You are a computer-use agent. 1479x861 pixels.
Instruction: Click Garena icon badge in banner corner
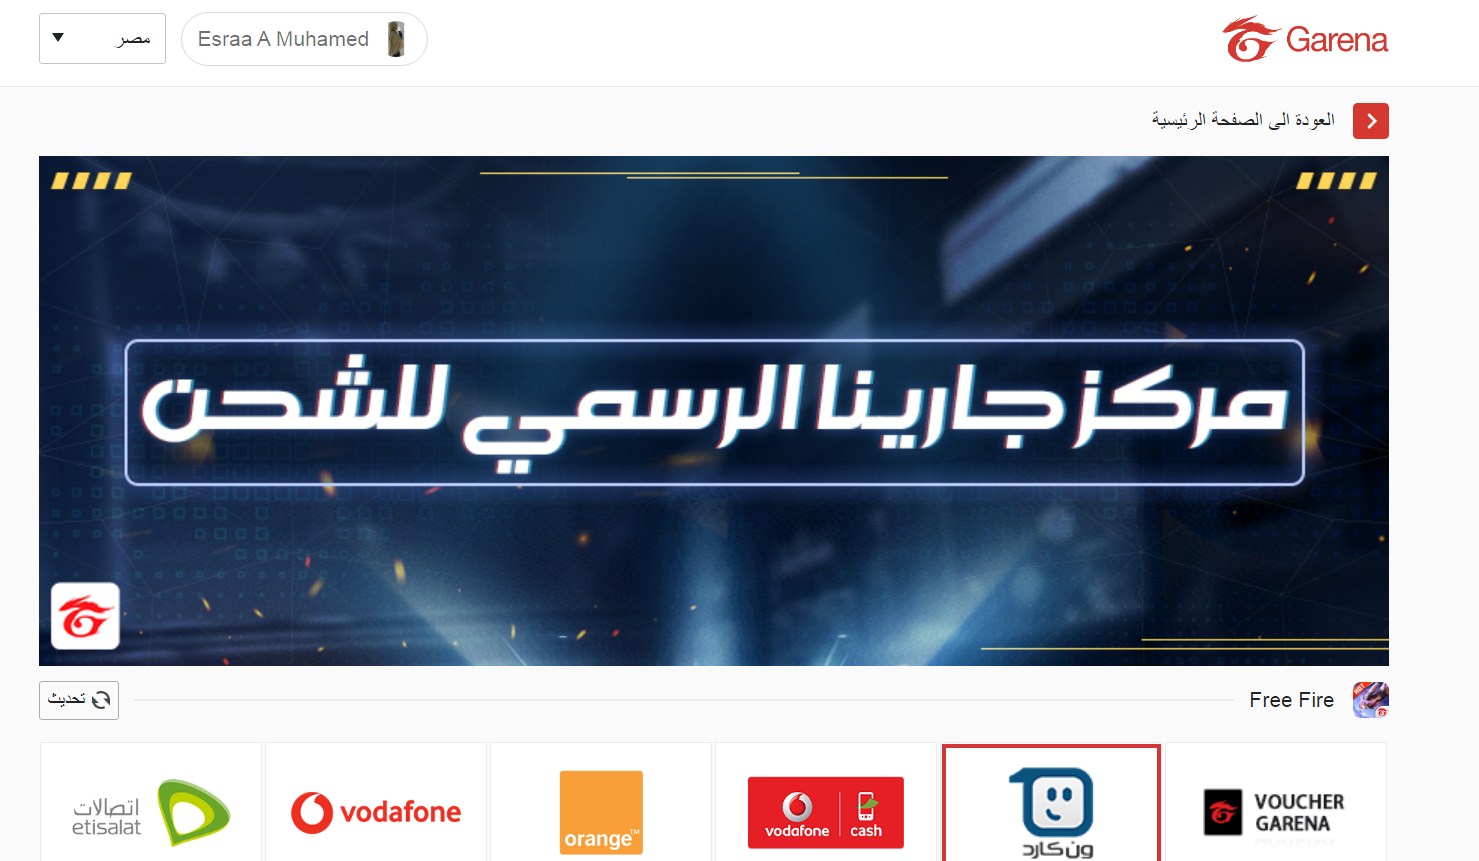(x=85, y=616)
